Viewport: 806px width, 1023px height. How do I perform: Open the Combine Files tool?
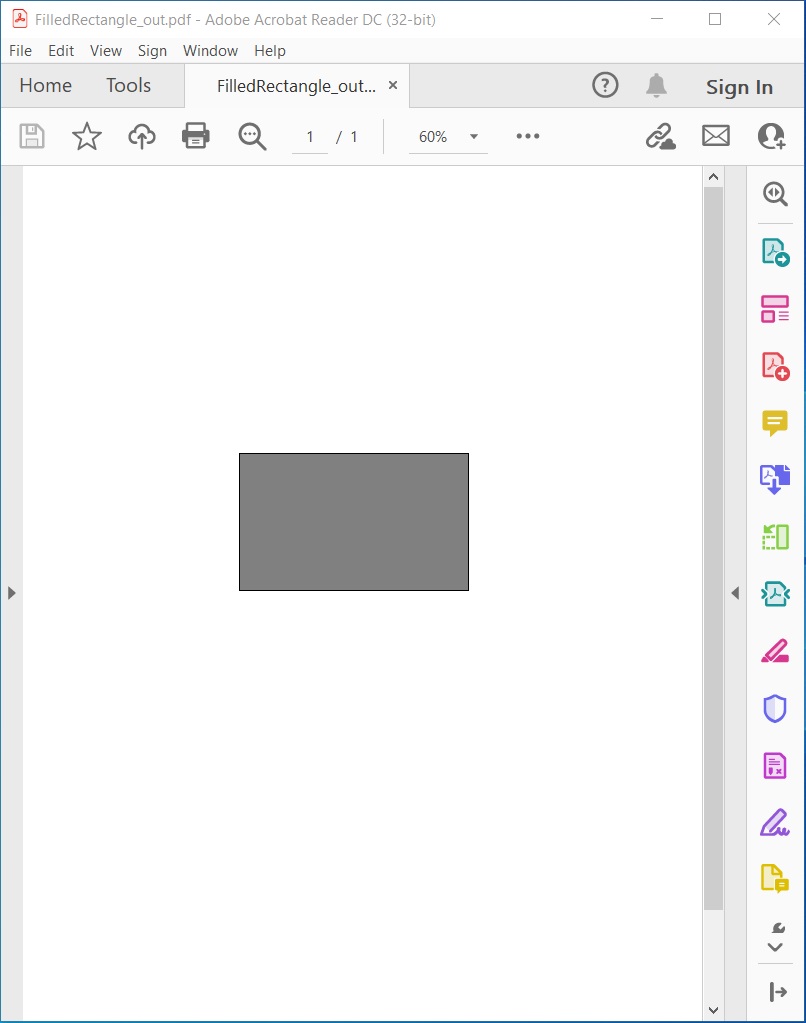[x=775, y=478]
